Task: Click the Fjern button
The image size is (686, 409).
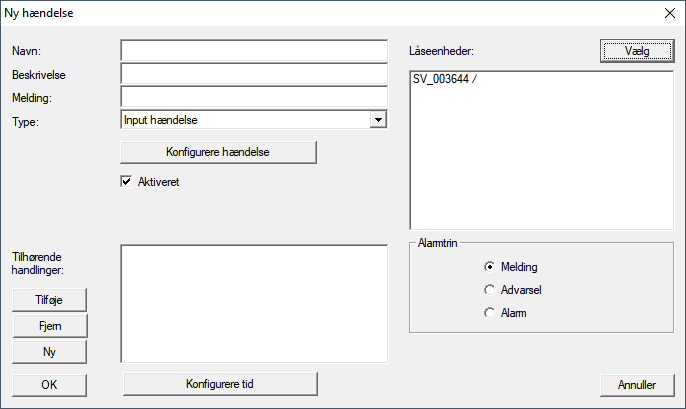Action: [x=49, y=326]
